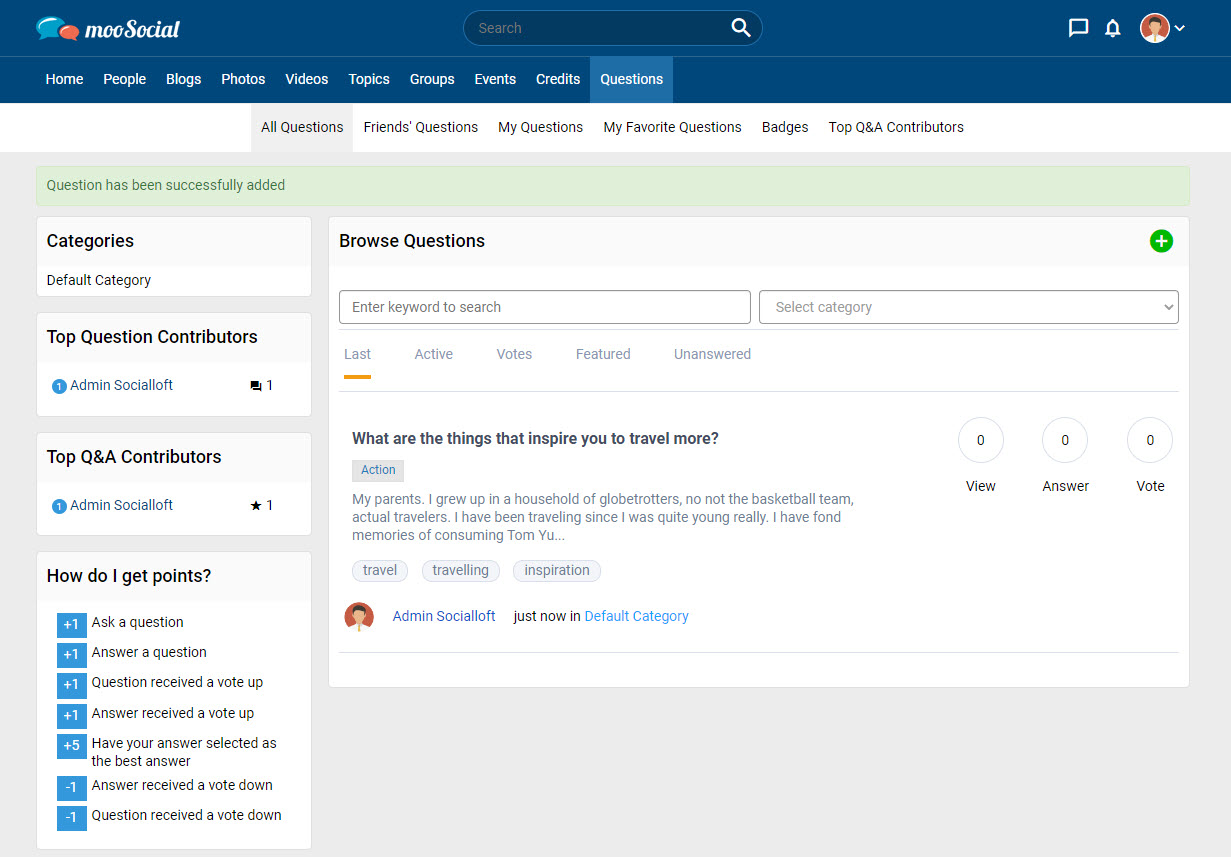This screenshot has width=1231, height=857.
Task: Open the Questions menu
Action: [x=632, y=79]
